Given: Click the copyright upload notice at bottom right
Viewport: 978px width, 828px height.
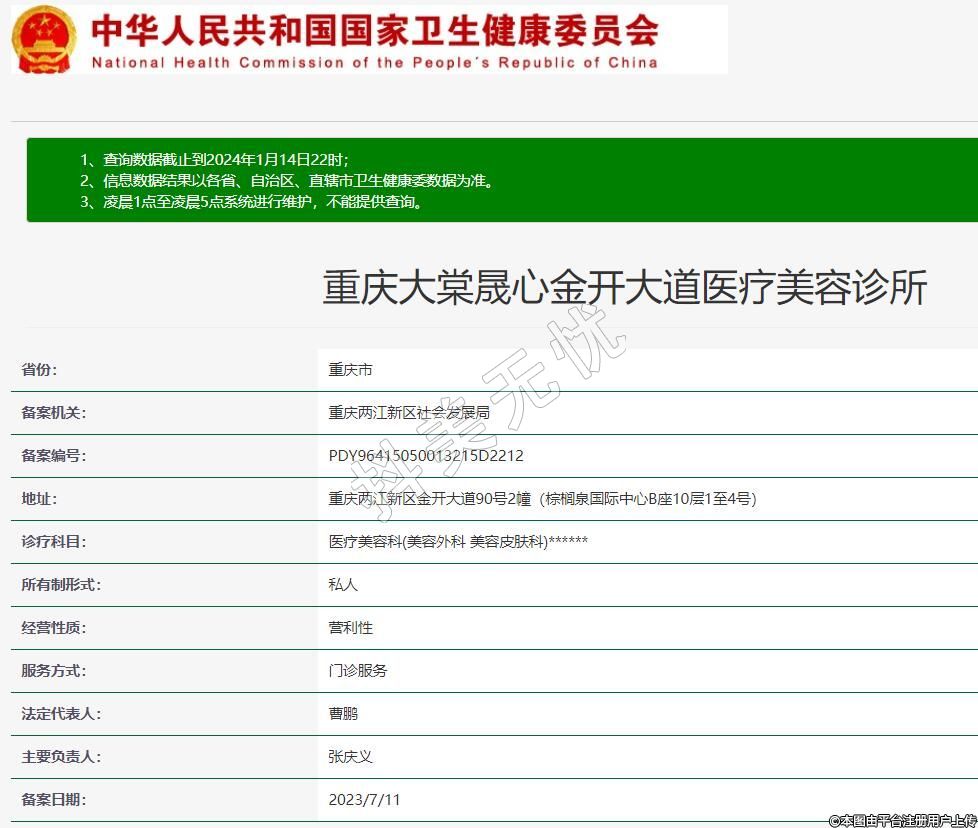Looking at the screenshot, I should coord(902,820).
